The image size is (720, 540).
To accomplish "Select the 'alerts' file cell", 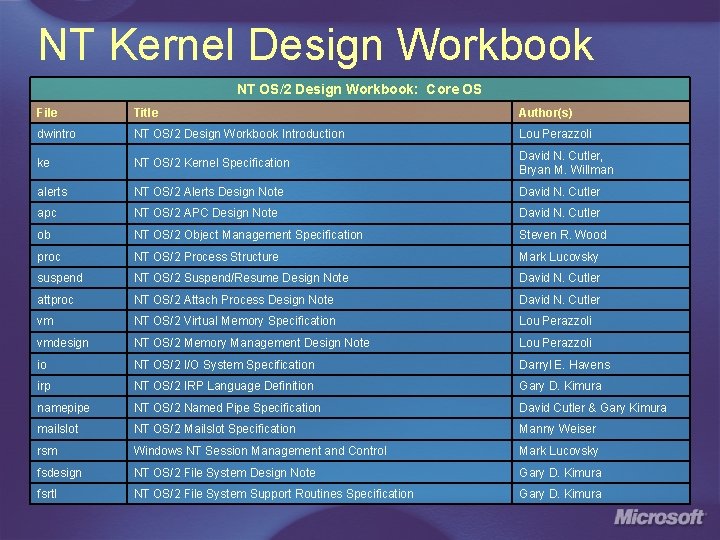I will point(79,191).
